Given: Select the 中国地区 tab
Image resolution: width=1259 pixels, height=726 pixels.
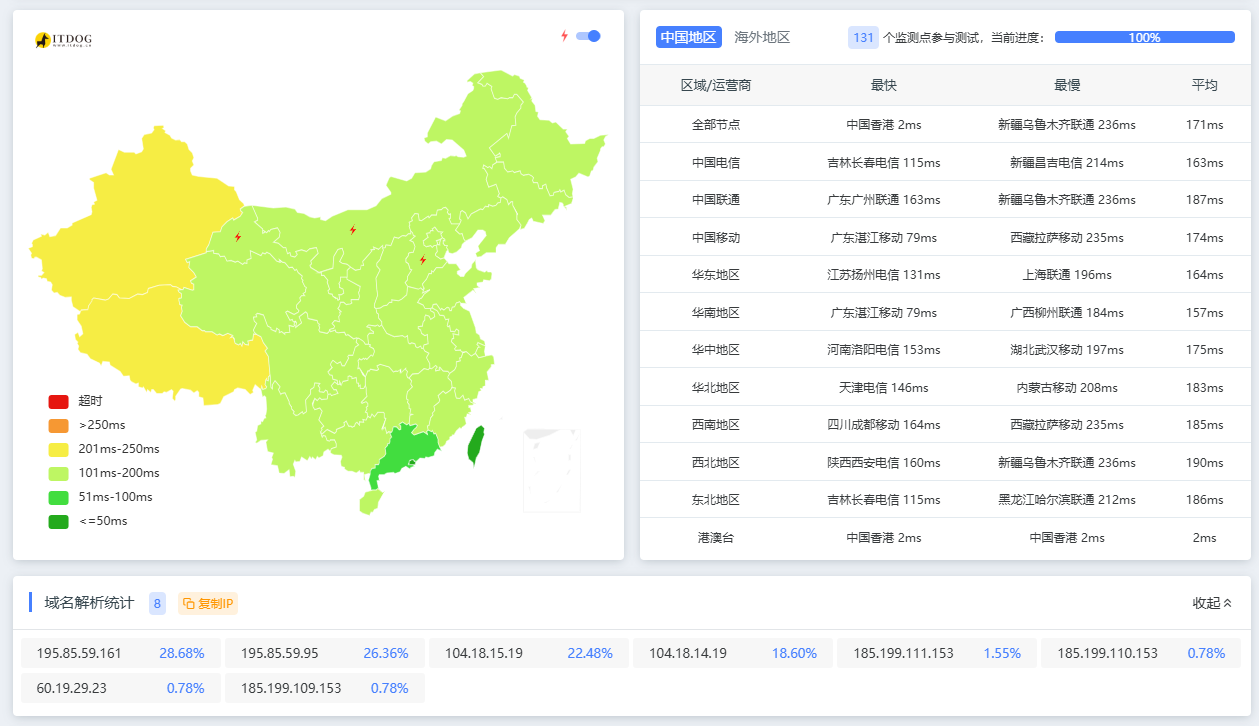Looking at the screenshot, I should click(688, 37).
